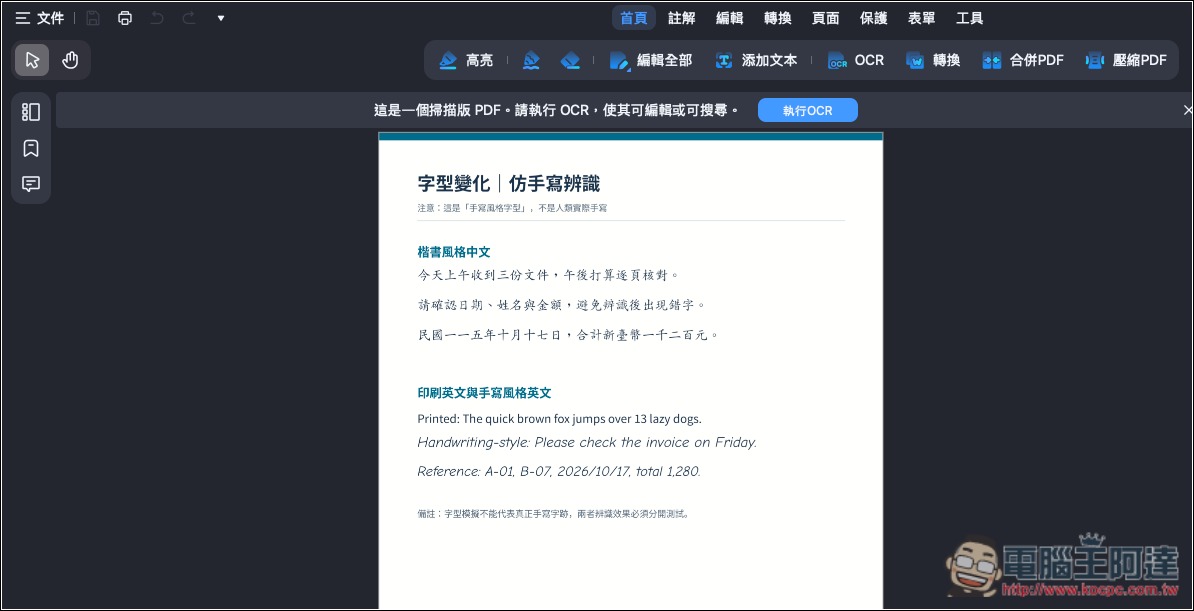Click the line 今天上午收到三份文件
Screen dimensions: 1194x611
point(547,275)
